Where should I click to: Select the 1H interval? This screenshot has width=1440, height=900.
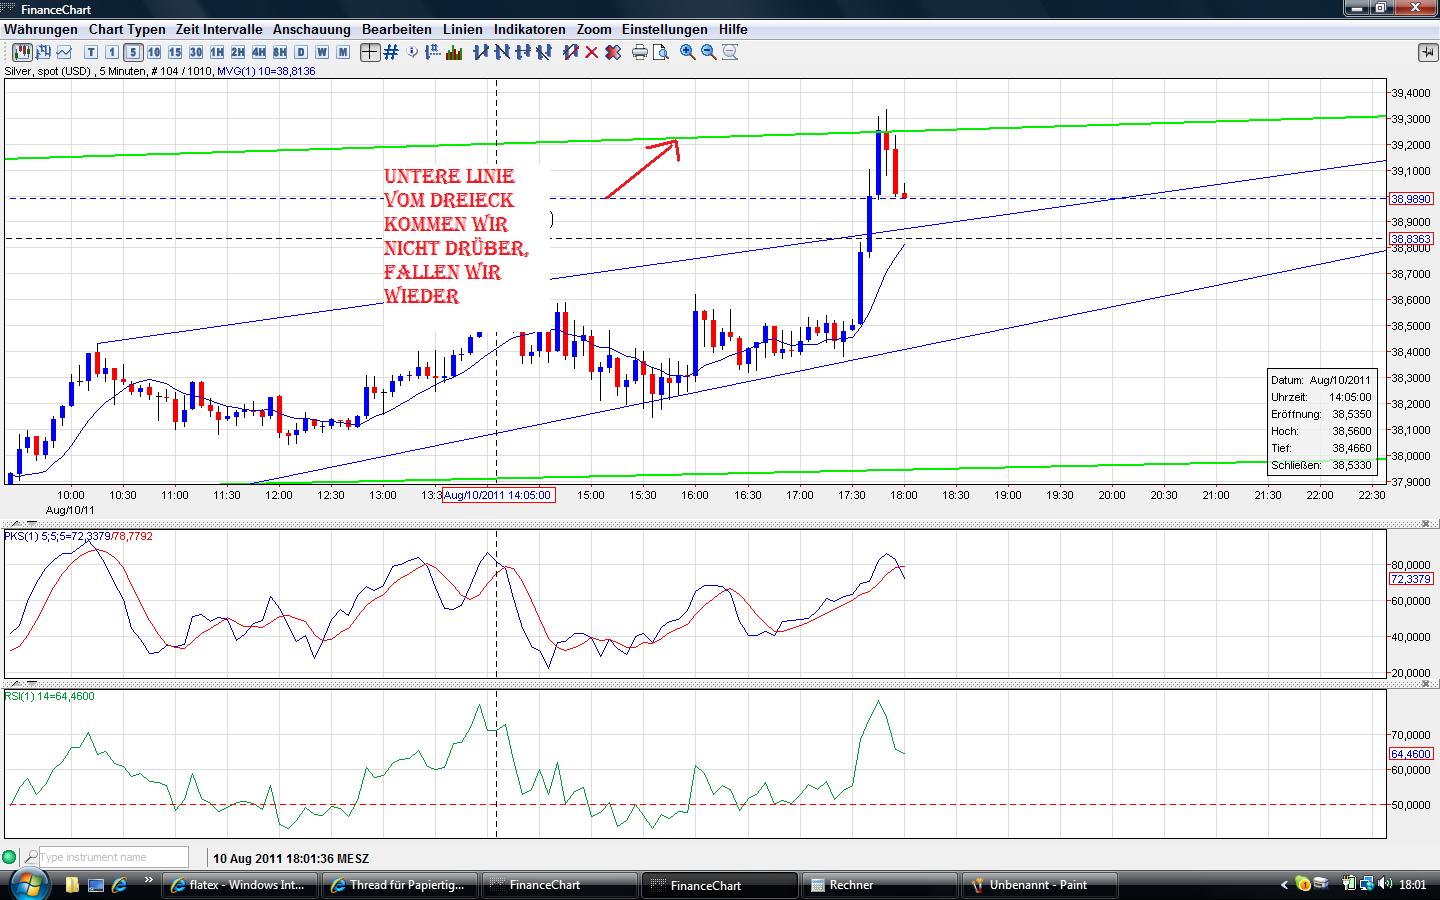(217, 52)
